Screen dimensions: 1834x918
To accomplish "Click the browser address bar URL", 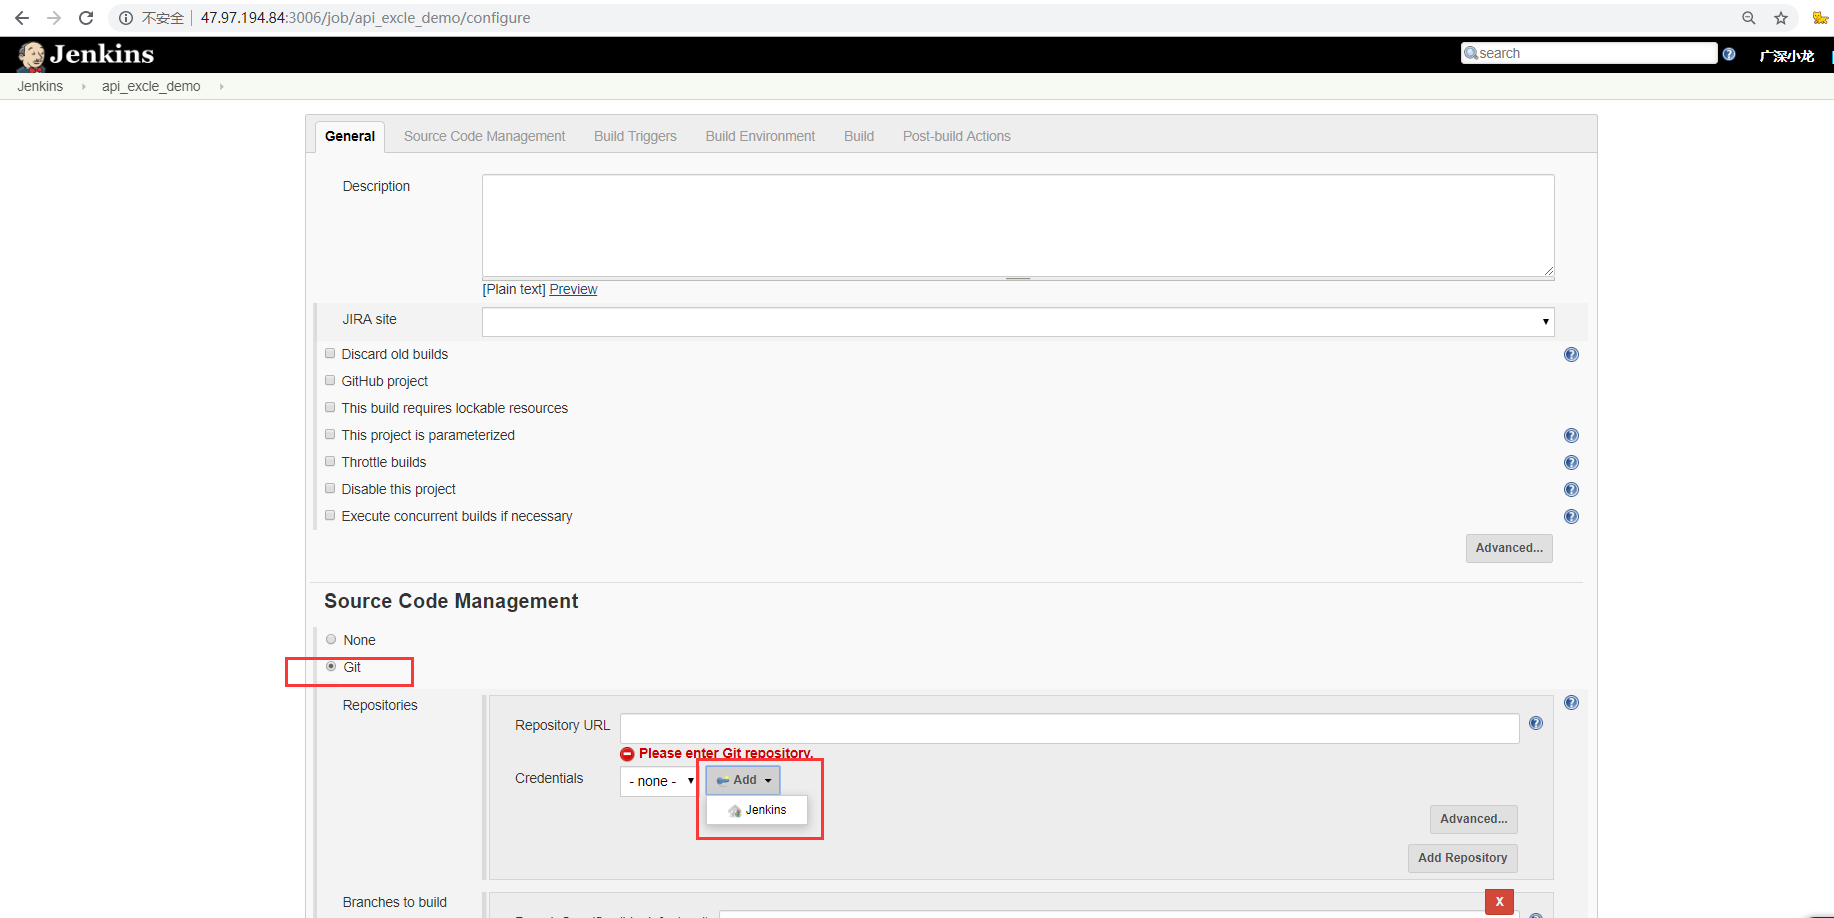I will tap(365, 18).
